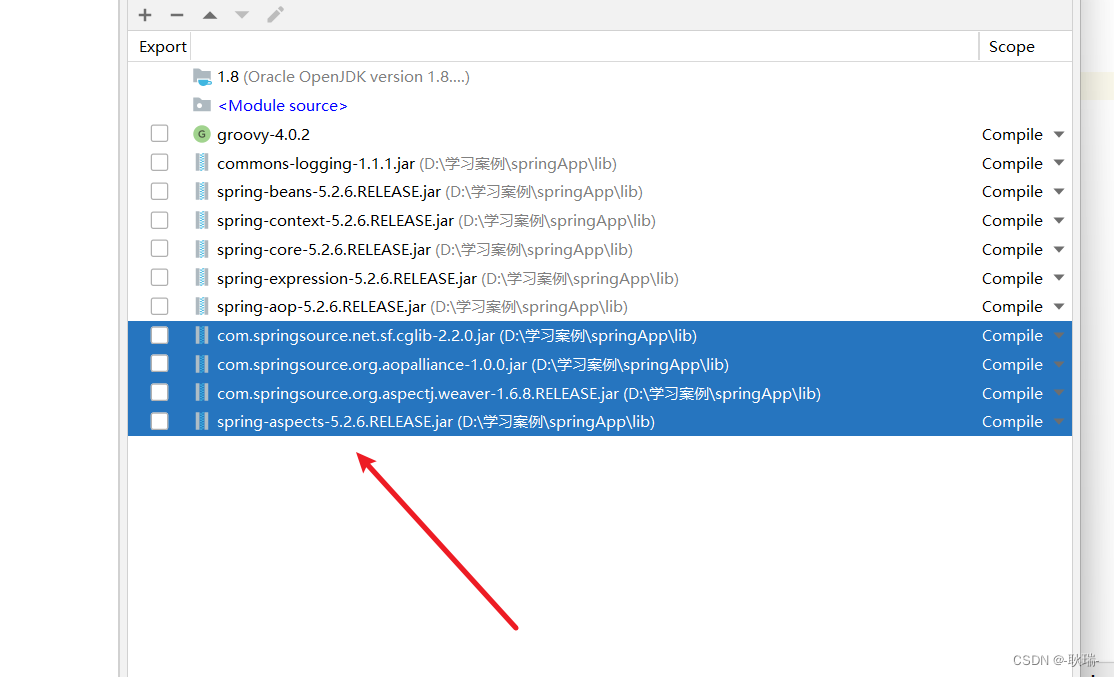Click the move down arrow icon

[x=241, y=15]
